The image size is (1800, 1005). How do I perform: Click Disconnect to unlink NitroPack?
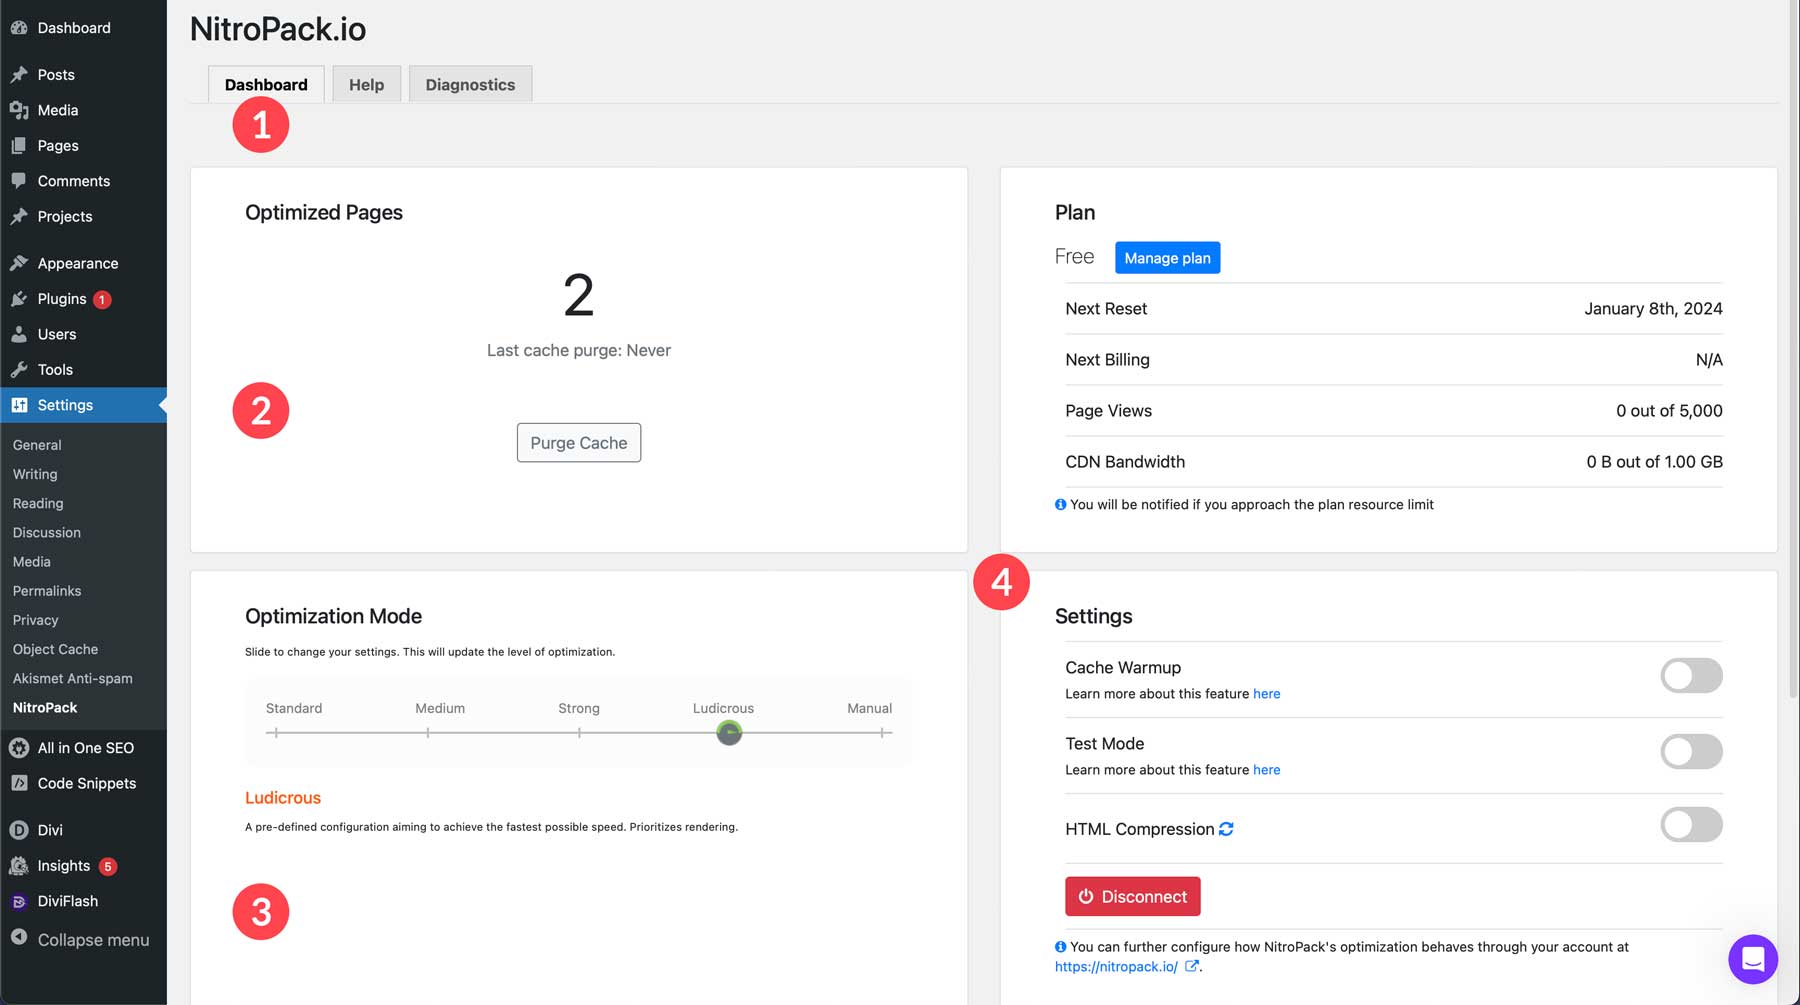click(x=1132, y=896)
